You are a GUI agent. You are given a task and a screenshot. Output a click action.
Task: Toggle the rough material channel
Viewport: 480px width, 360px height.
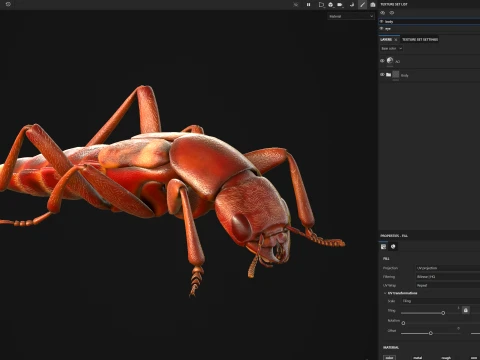coord(446,358)
